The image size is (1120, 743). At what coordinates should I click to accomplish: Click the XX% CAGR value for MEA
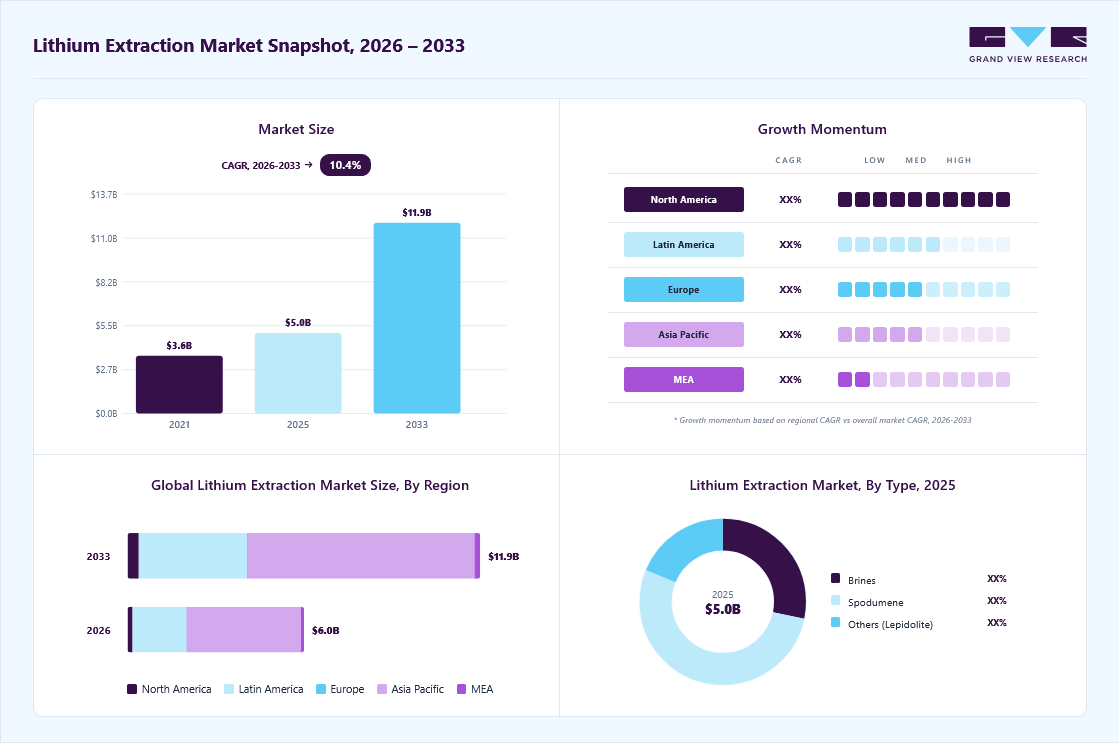[790, 380]
